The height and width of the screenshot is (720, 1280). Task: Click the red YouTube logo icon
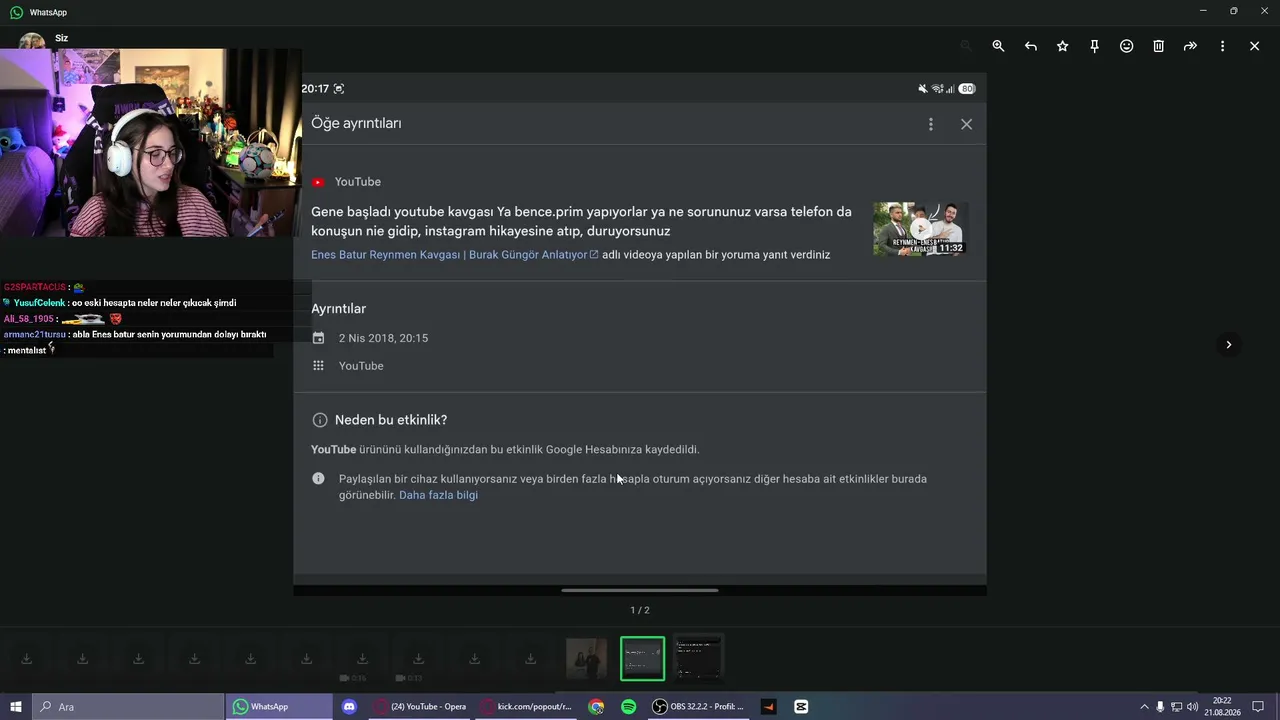pos(318,182)
